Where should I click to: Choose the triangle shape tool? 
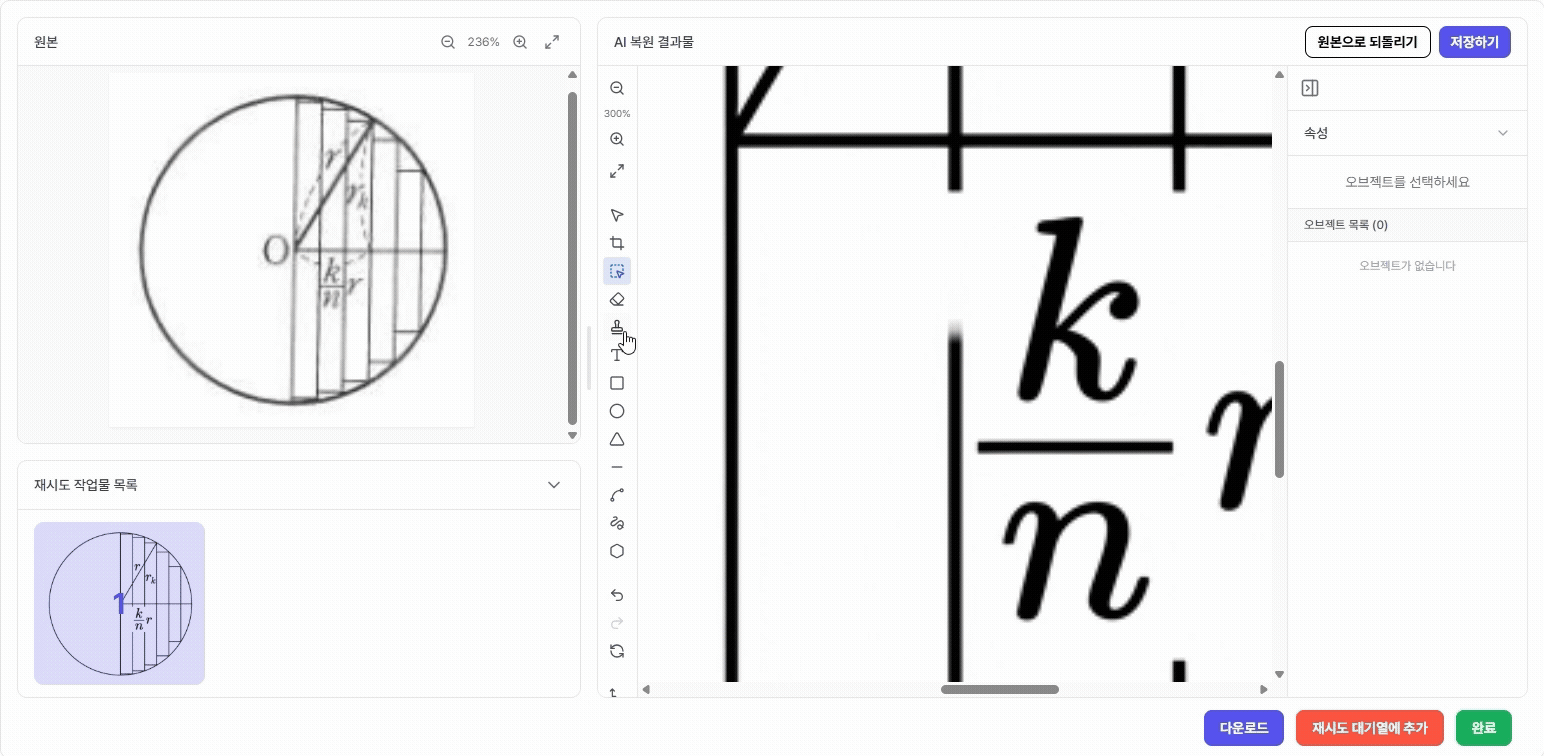pyautogui.click(x=617, y=439)
